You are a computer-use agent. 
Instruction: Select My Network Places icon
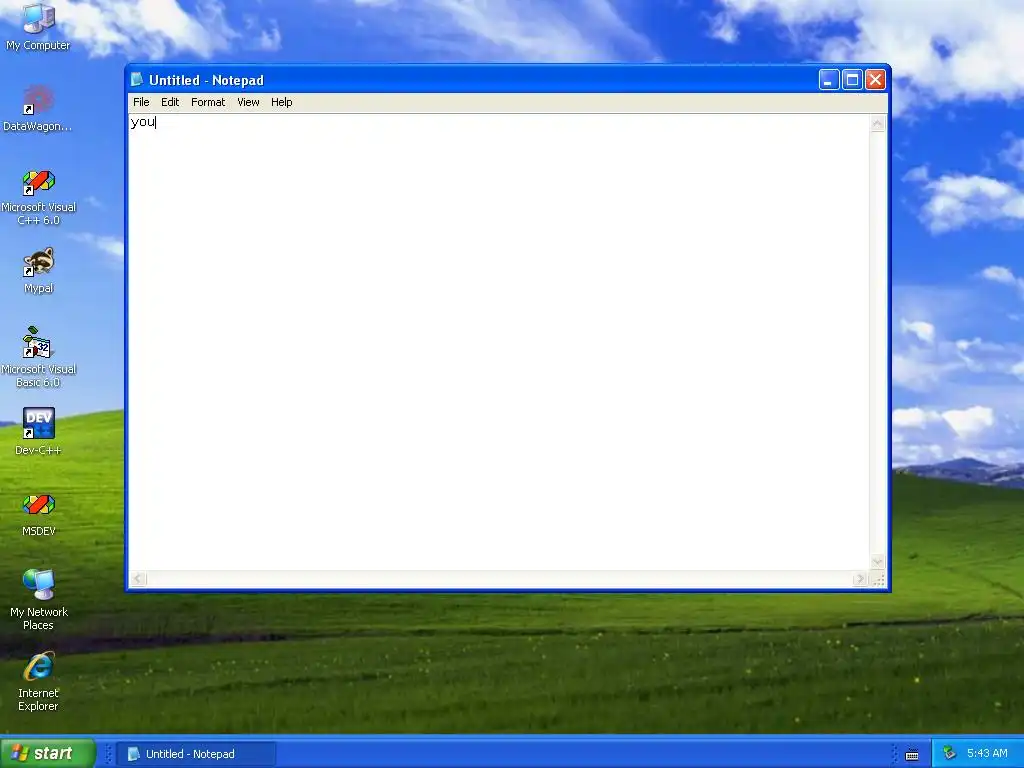[x=39, y=600]
